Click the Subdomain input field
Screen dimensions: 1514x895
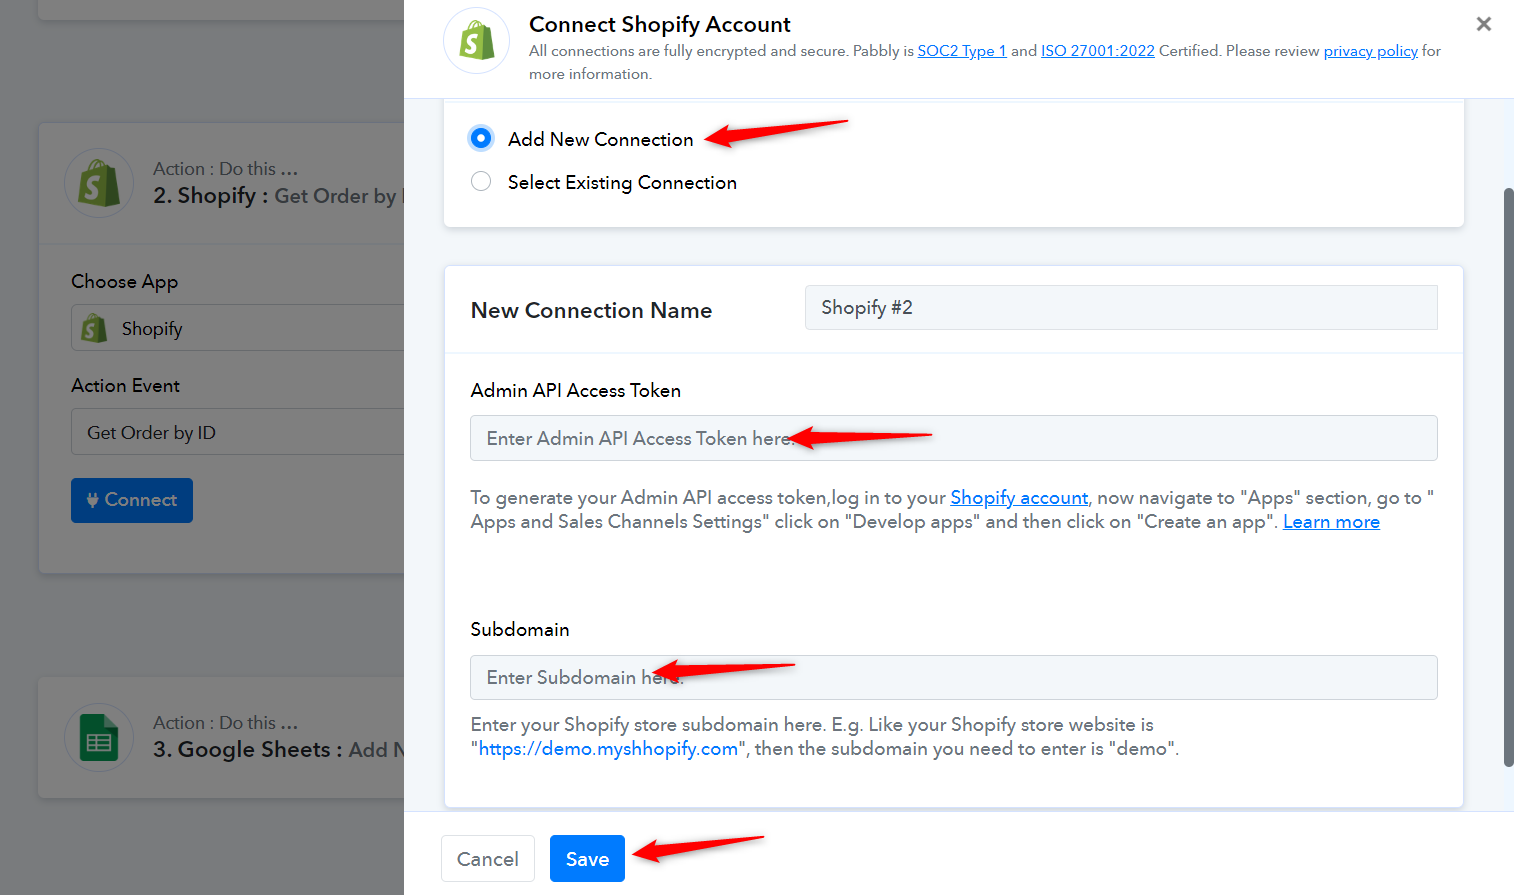(954, 677)
